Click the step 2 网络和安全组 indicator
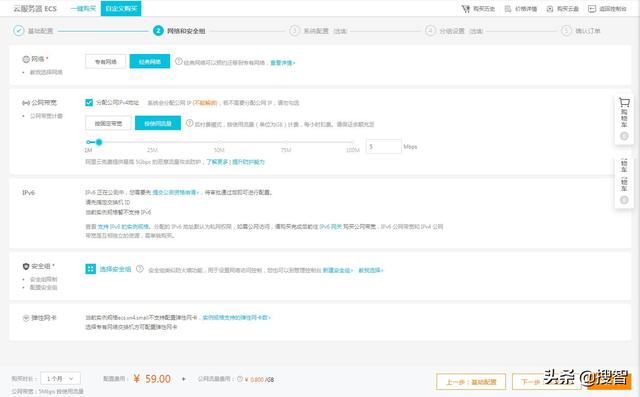Viewport: 640px width, 397px height. (x=158, y=31)
